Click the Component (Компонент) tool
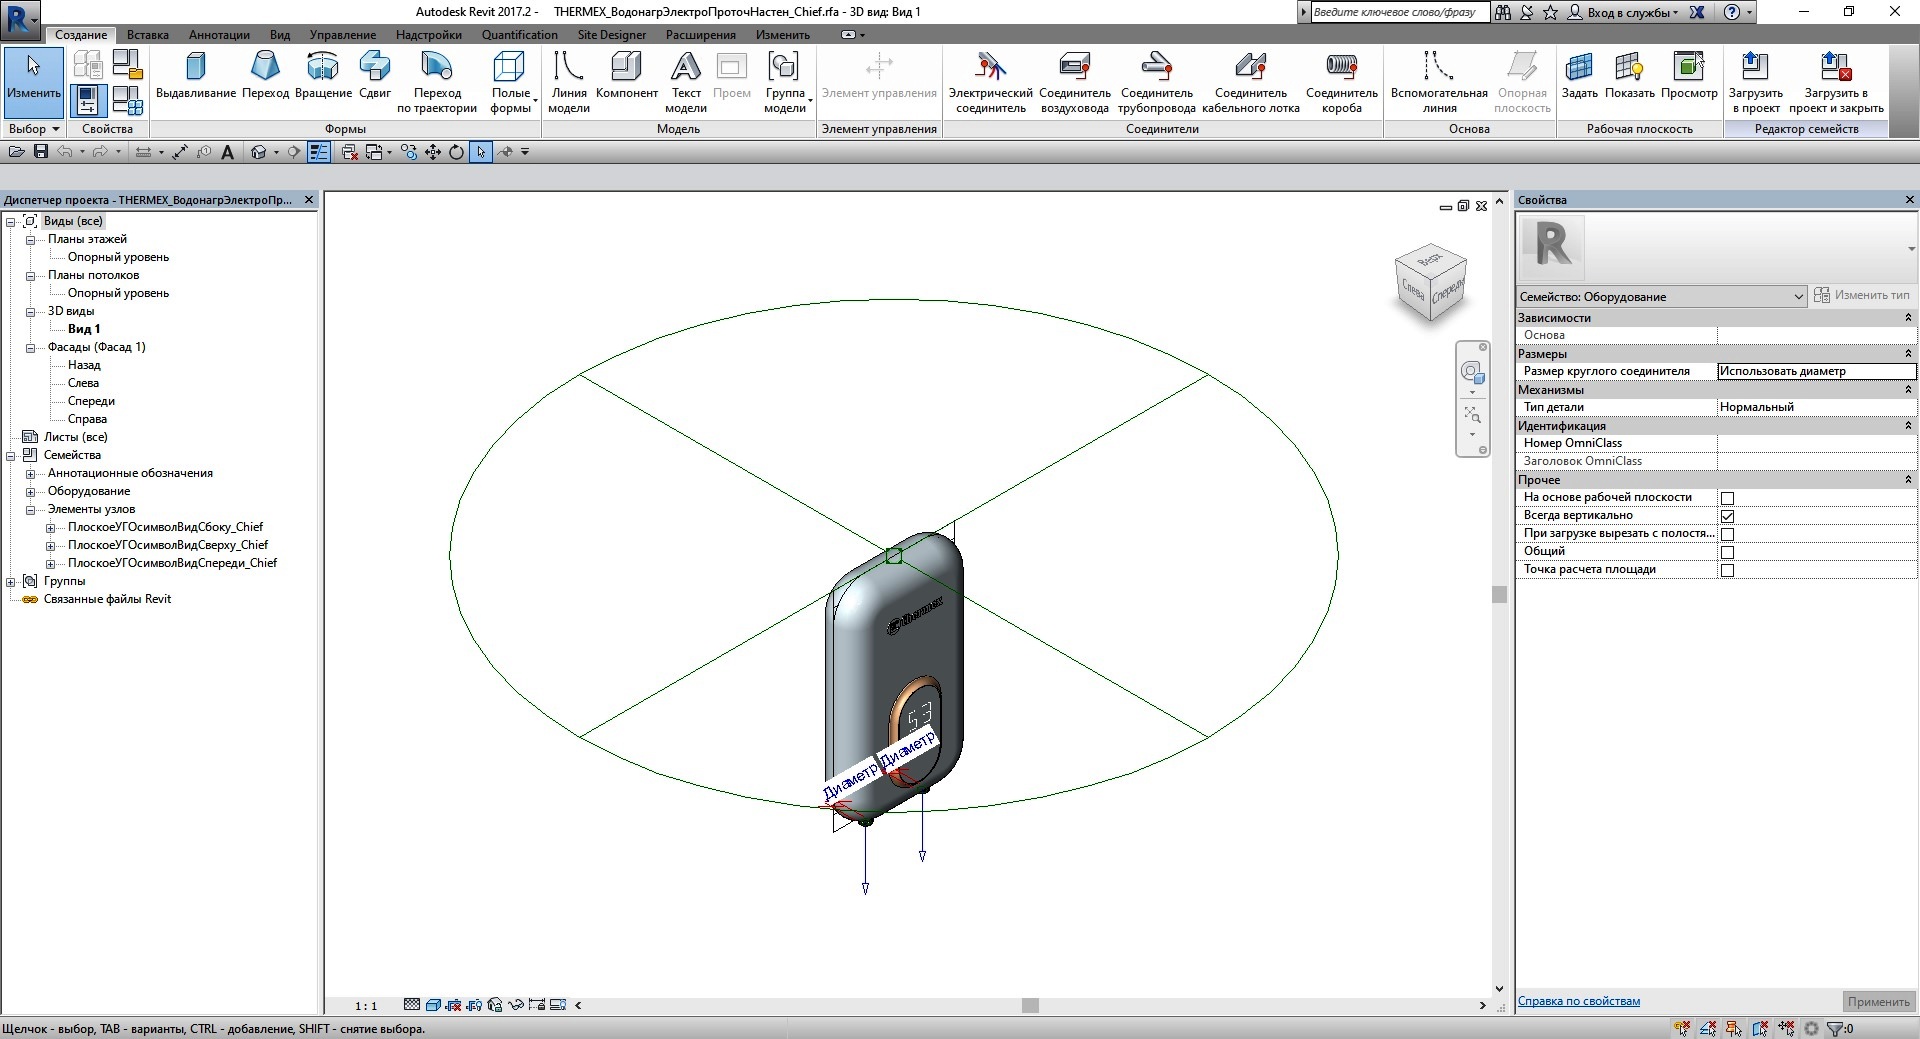The image size is (1920, 1039). click(627, 76)
